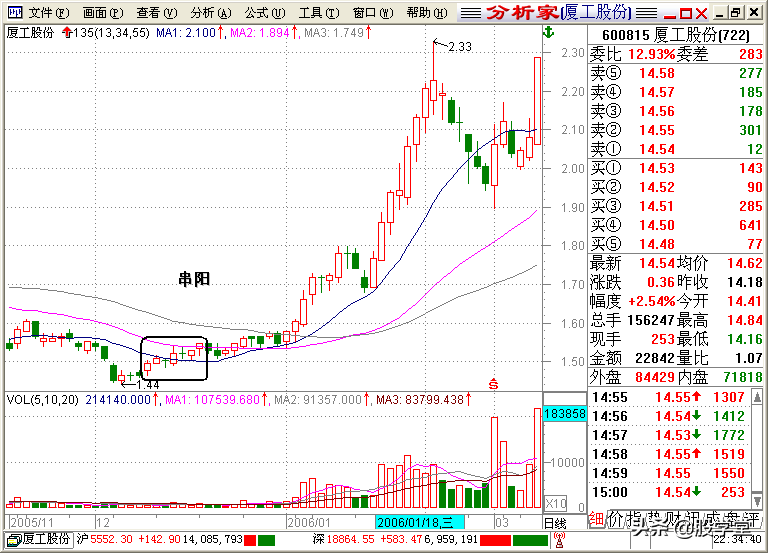Click the restore icon of inner window
768x553 pixels.
pyautogui.click(x=735, y=13)
